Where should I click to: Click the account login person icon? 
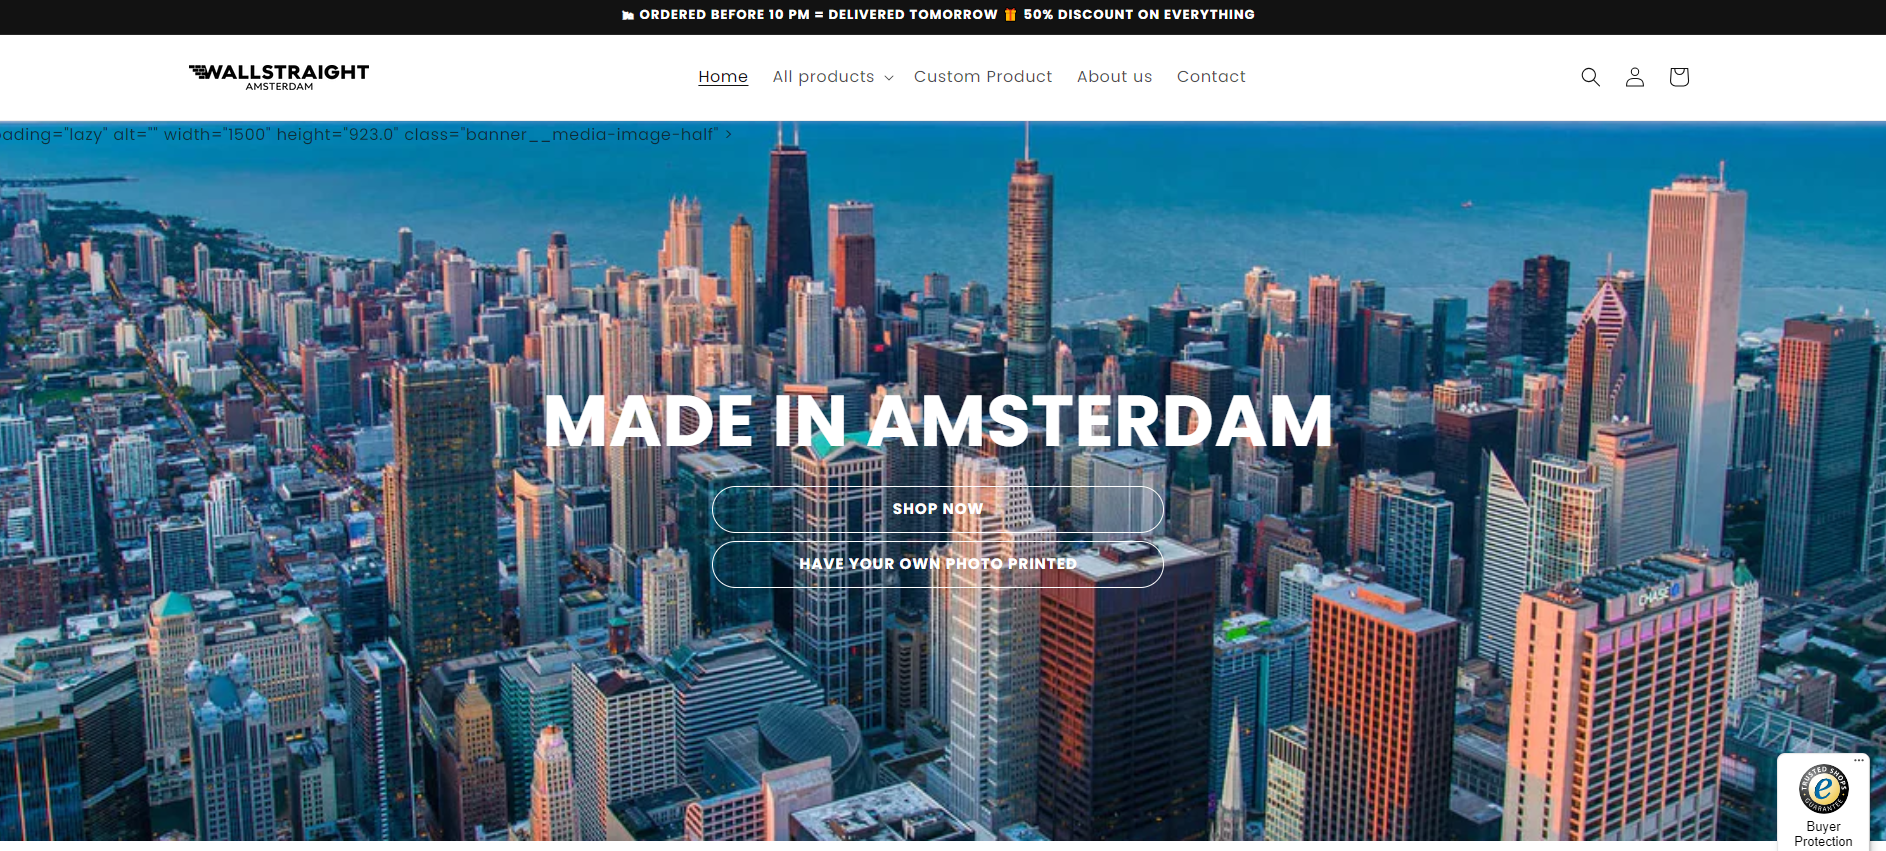[1634, 77]
